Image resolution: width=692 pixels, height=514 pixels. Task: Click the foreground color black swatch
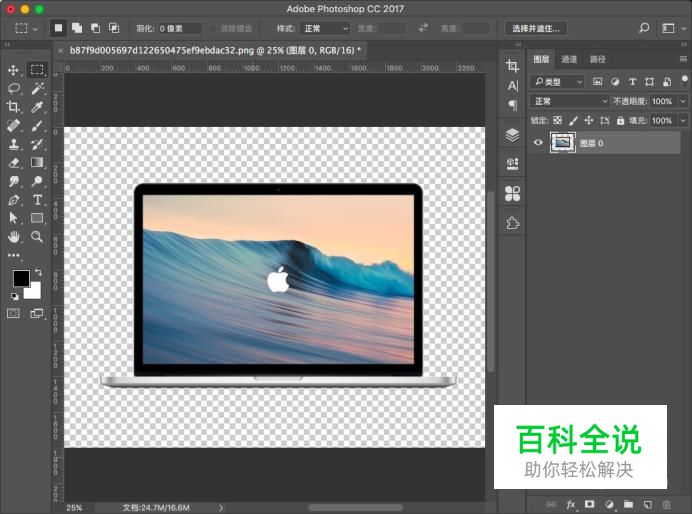[20, 278]
